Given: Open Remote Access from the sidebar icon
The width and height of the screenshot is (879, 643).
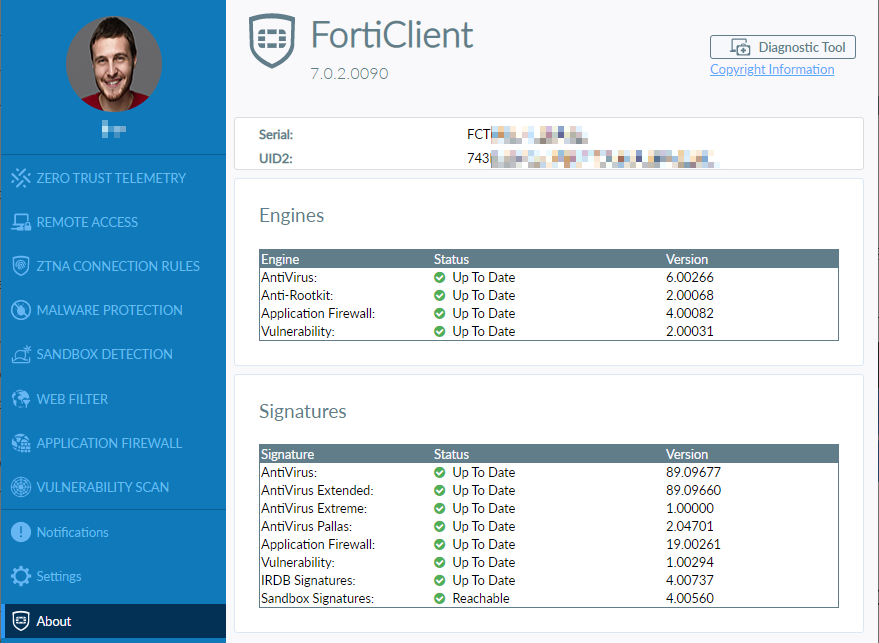Looking at the screenshot, I should coord(23,222).
